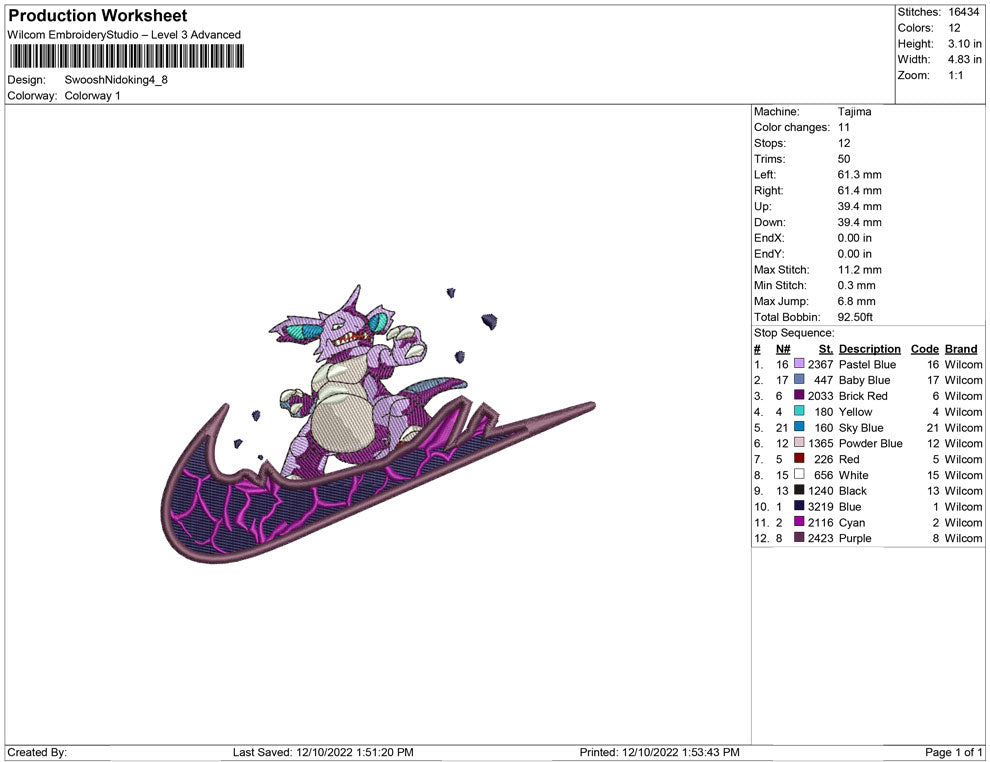Click the barcode under the worksheet title
Viewport: 990px width, 762px height.
point(127,56)
